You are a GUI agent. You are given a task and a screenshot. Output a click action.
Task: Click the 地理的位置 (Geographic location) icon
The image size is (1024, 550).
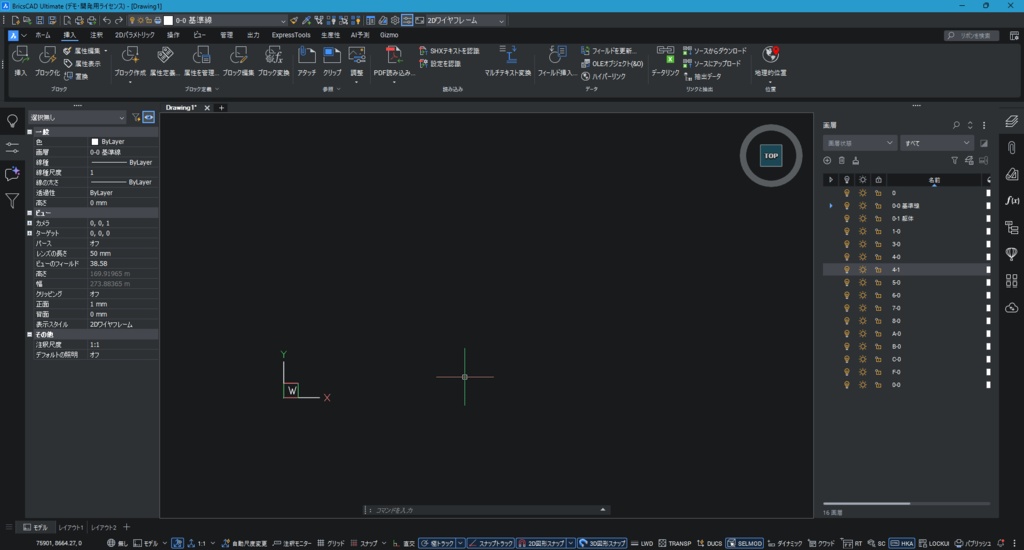(x=771, y=56)
